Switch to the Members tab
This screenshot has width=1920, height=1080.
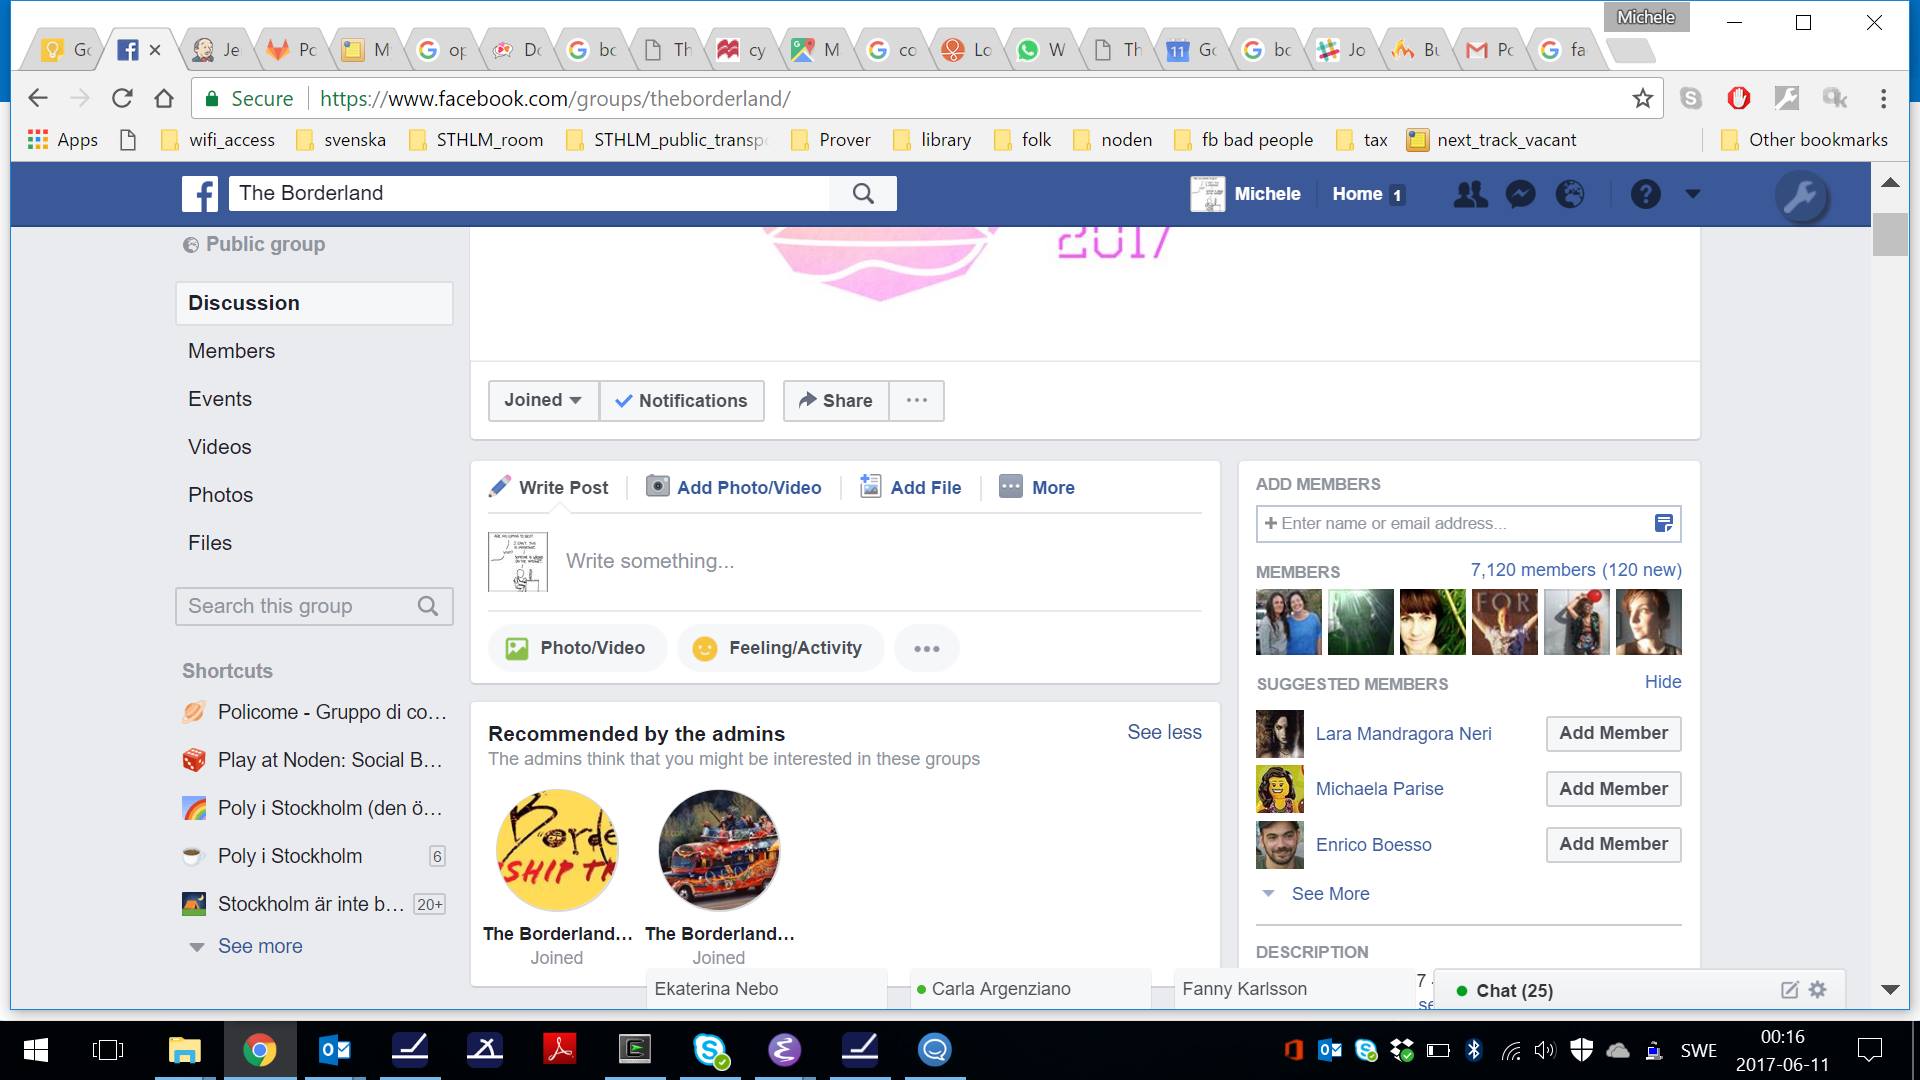point(231,350)
